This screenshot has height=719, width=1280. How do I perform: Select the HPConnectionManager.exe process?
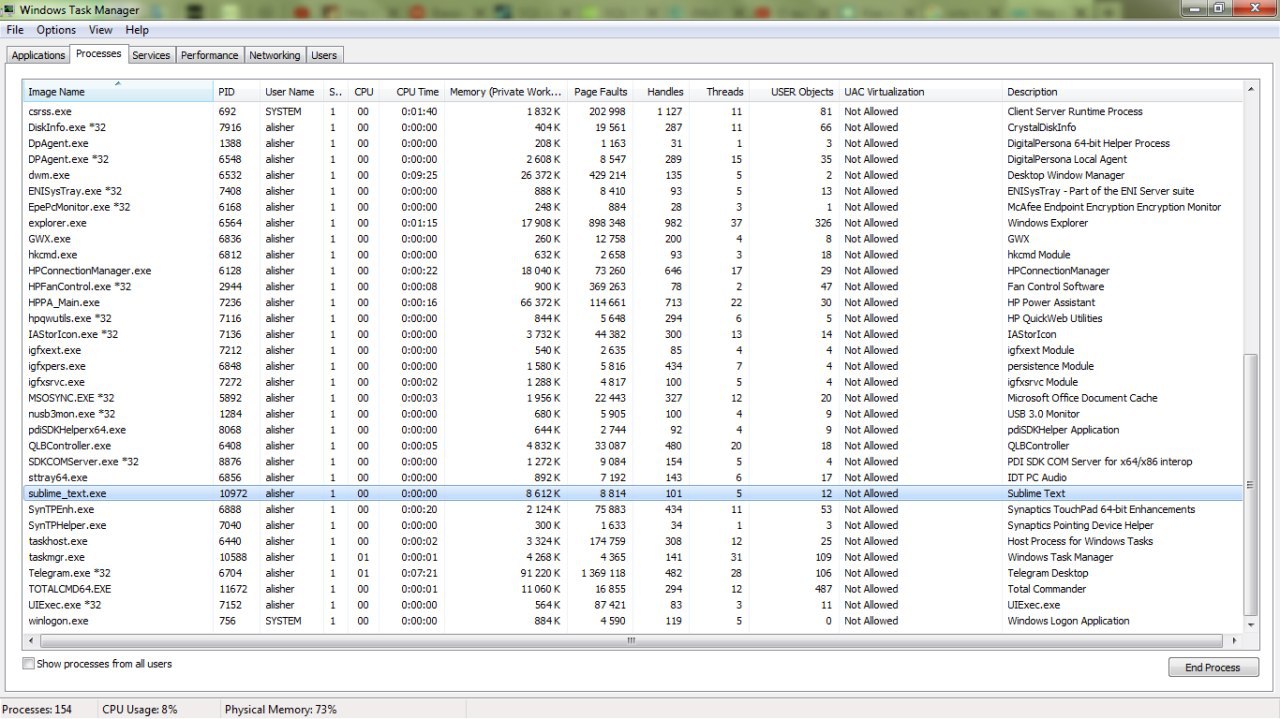(633, 271)
